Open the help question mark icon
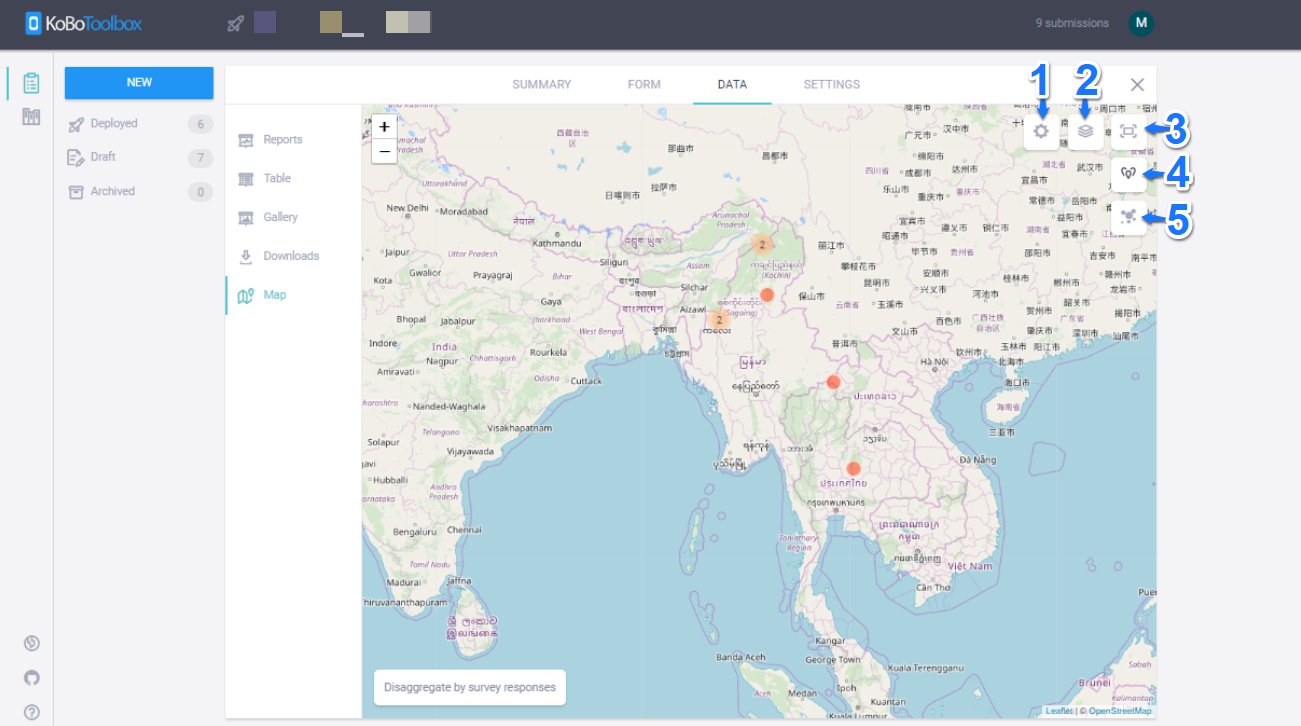 [32, 713]
